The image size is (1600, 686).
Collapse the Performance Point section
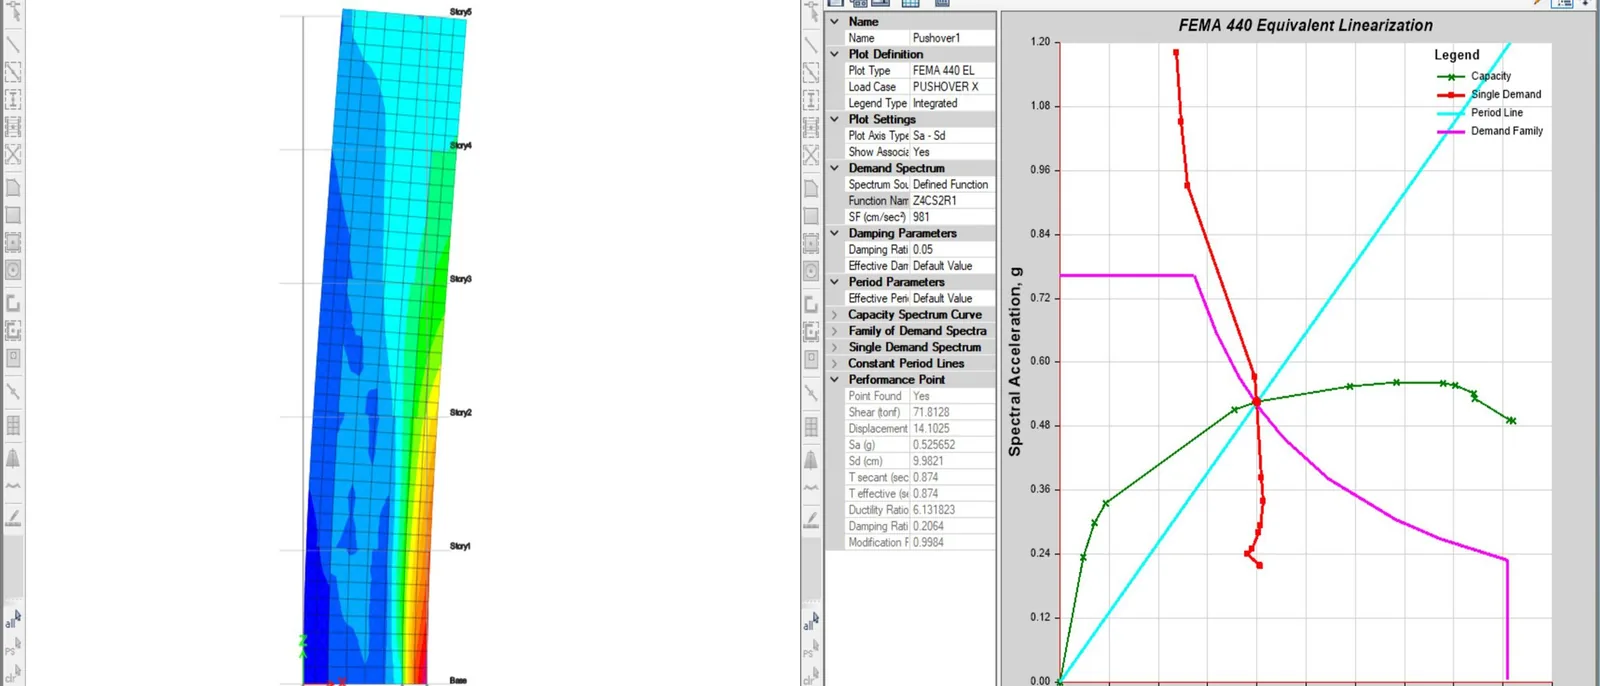click(x=835, y=380)
